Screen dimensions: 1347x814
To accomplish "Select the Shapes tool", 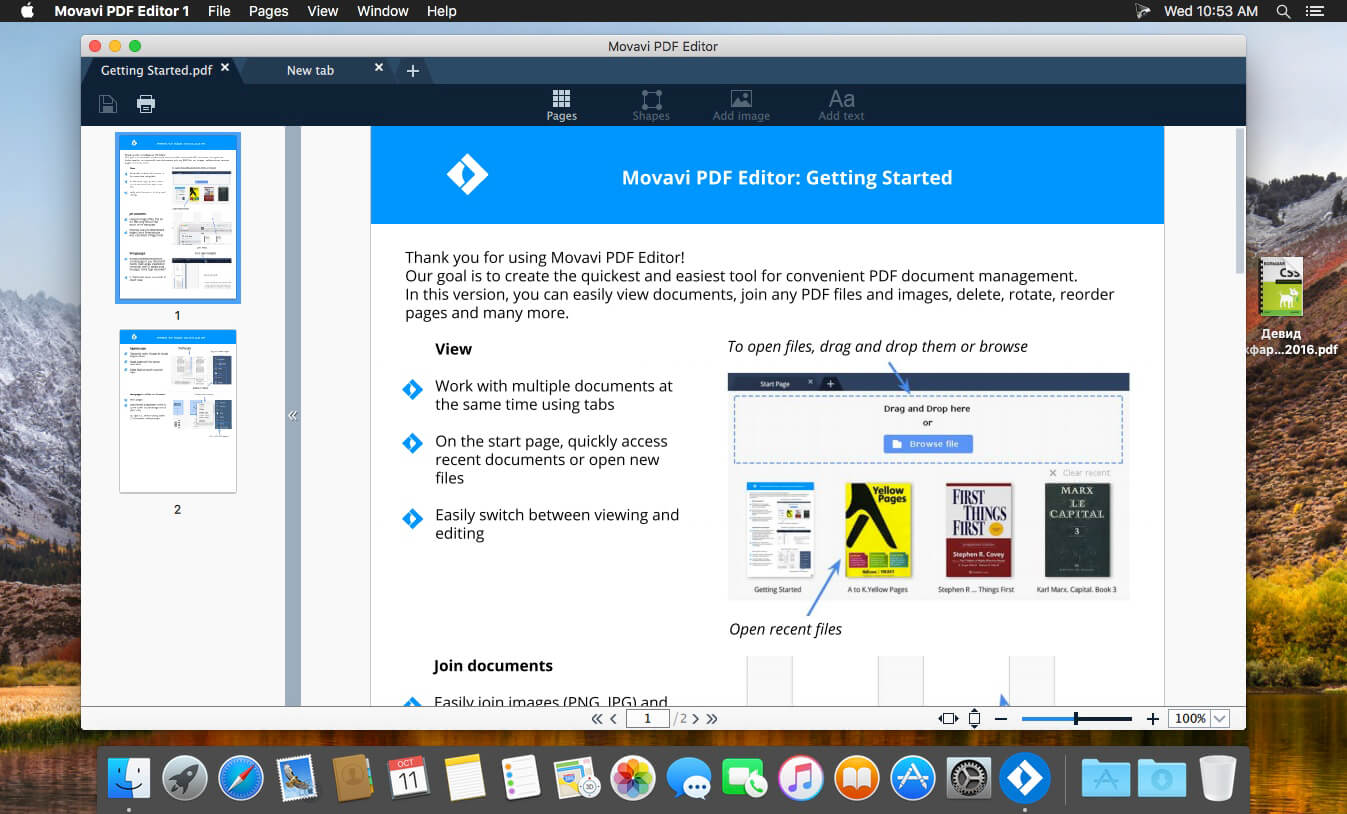I will [651, 104].
